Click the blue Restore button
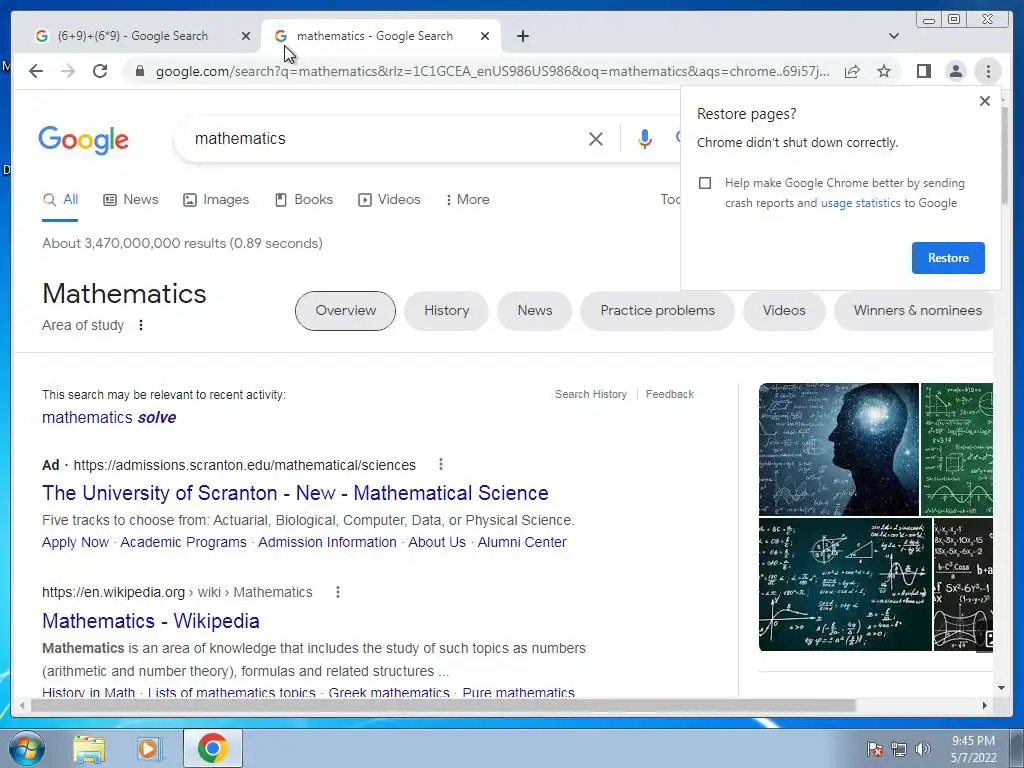 [948, 258]
